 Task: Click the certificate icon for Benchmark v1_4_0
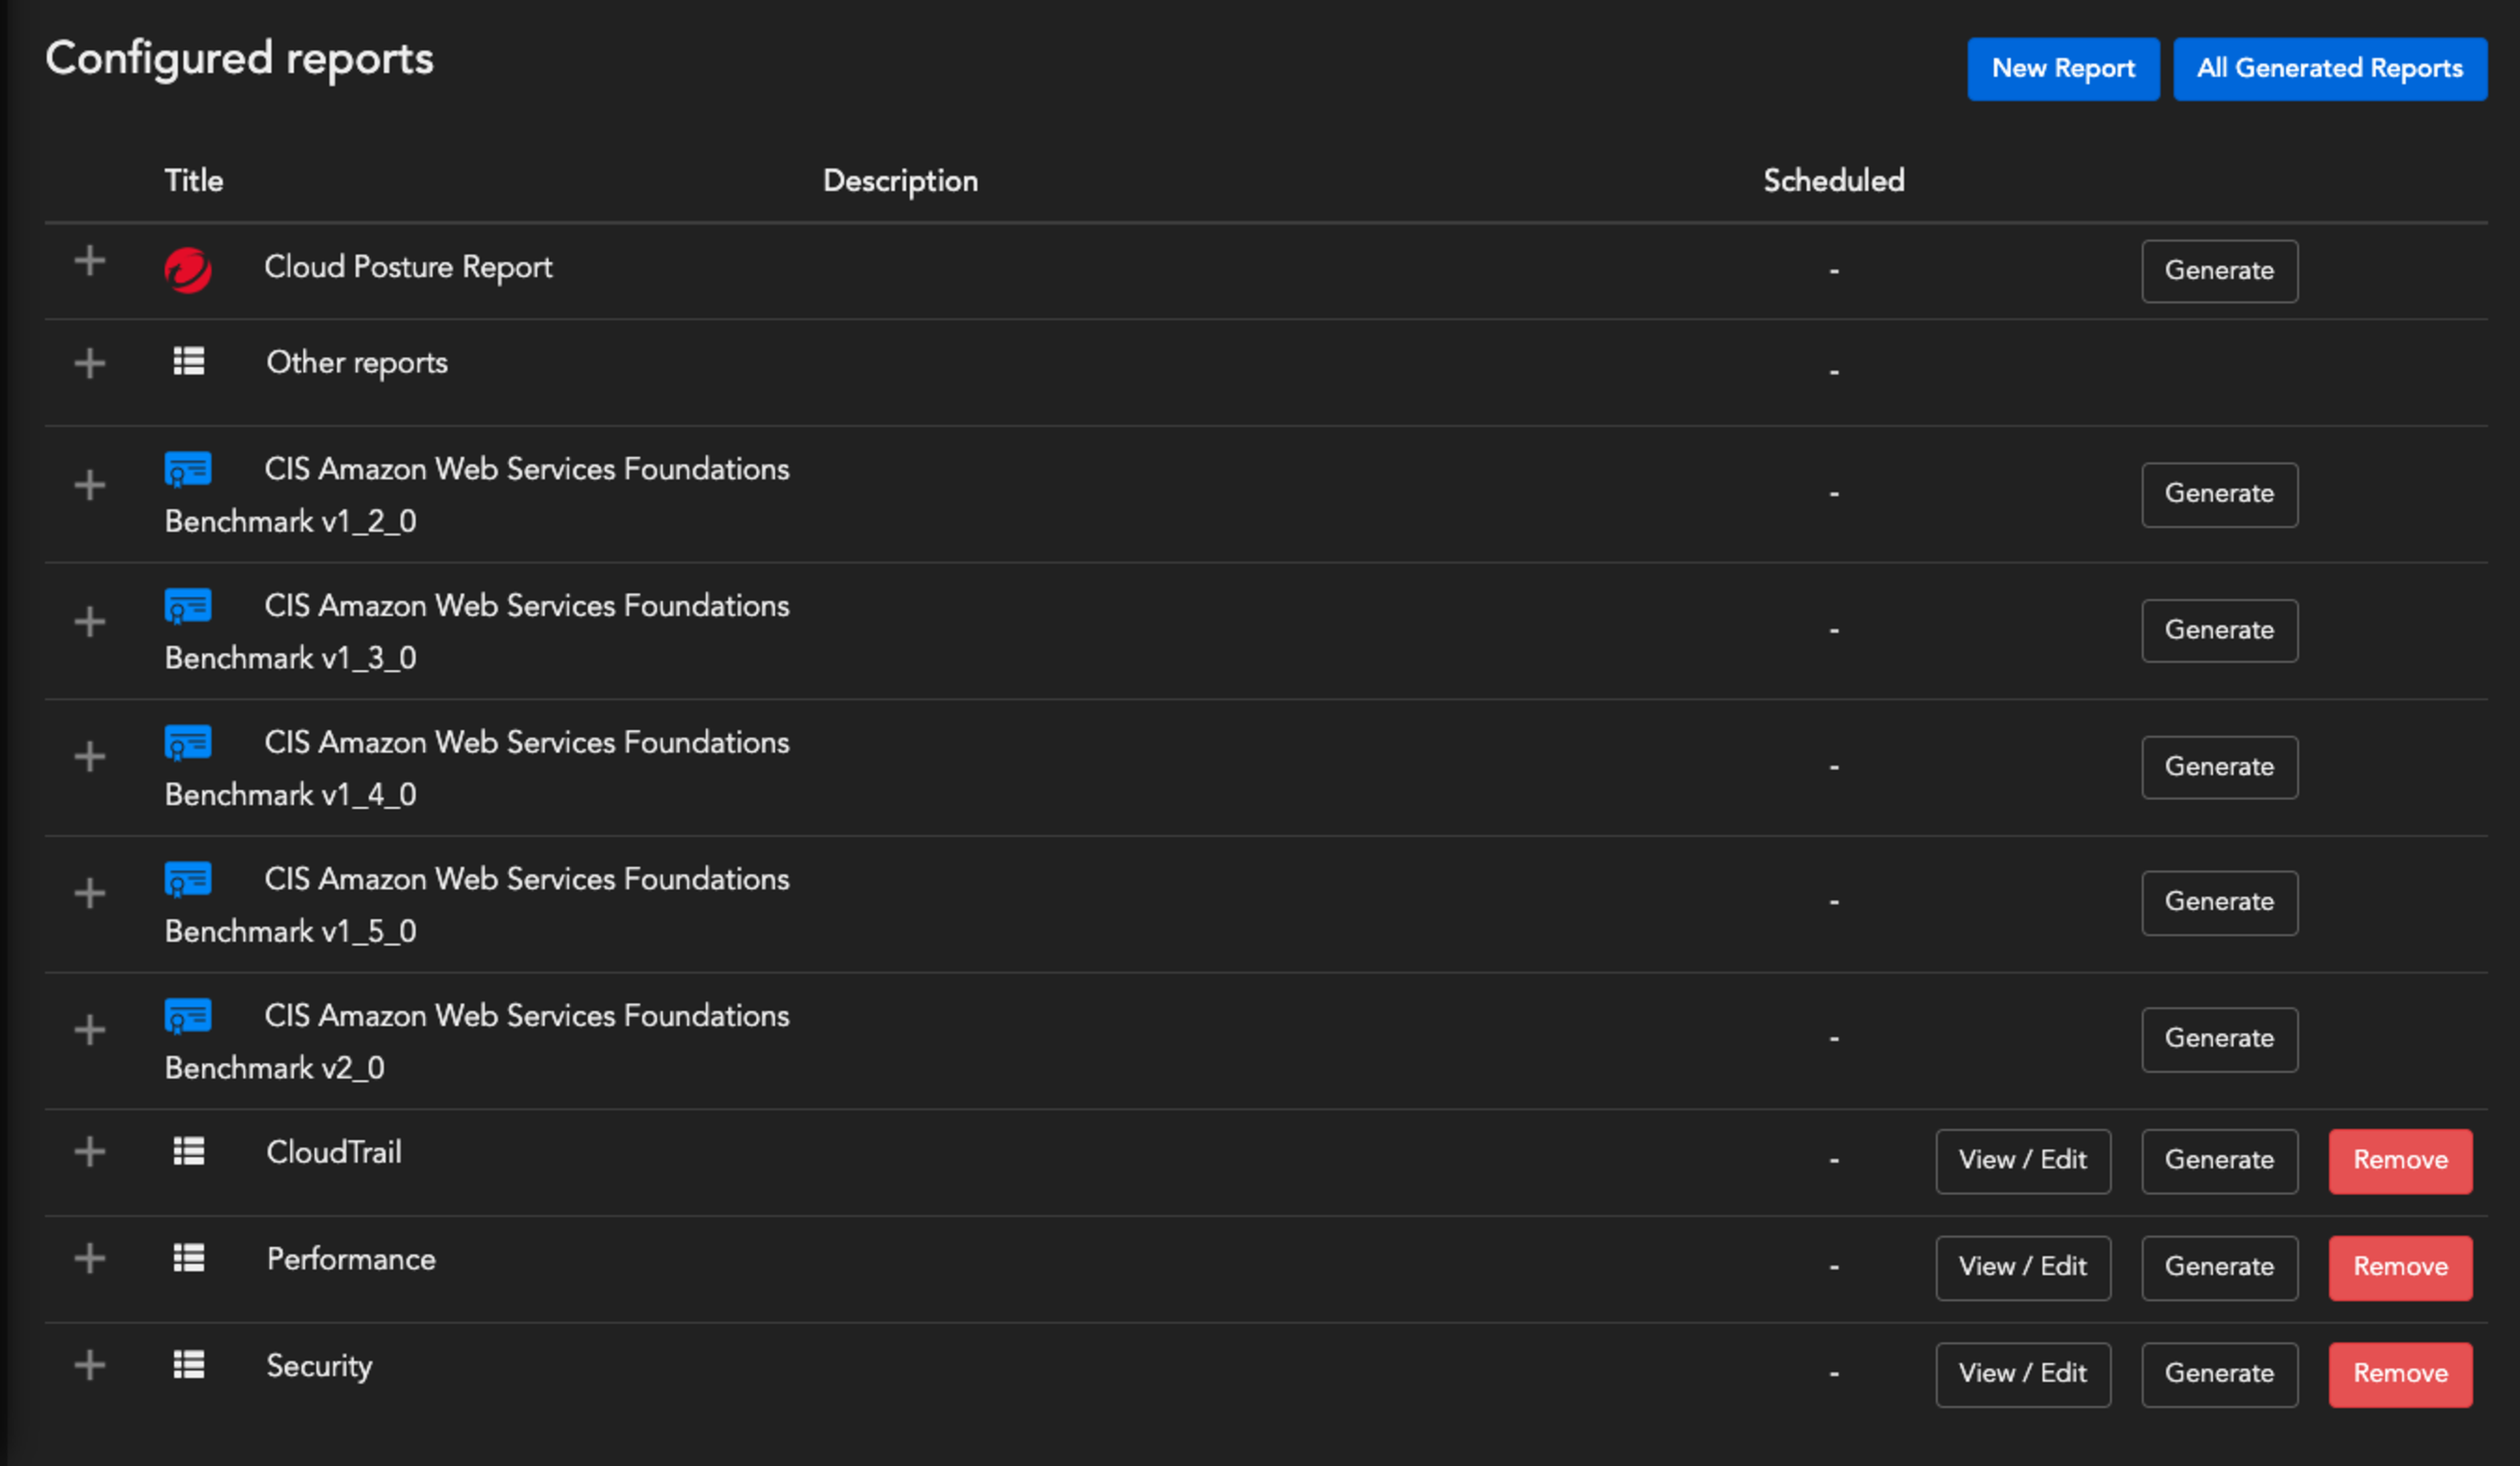click(x=188, y=742)
